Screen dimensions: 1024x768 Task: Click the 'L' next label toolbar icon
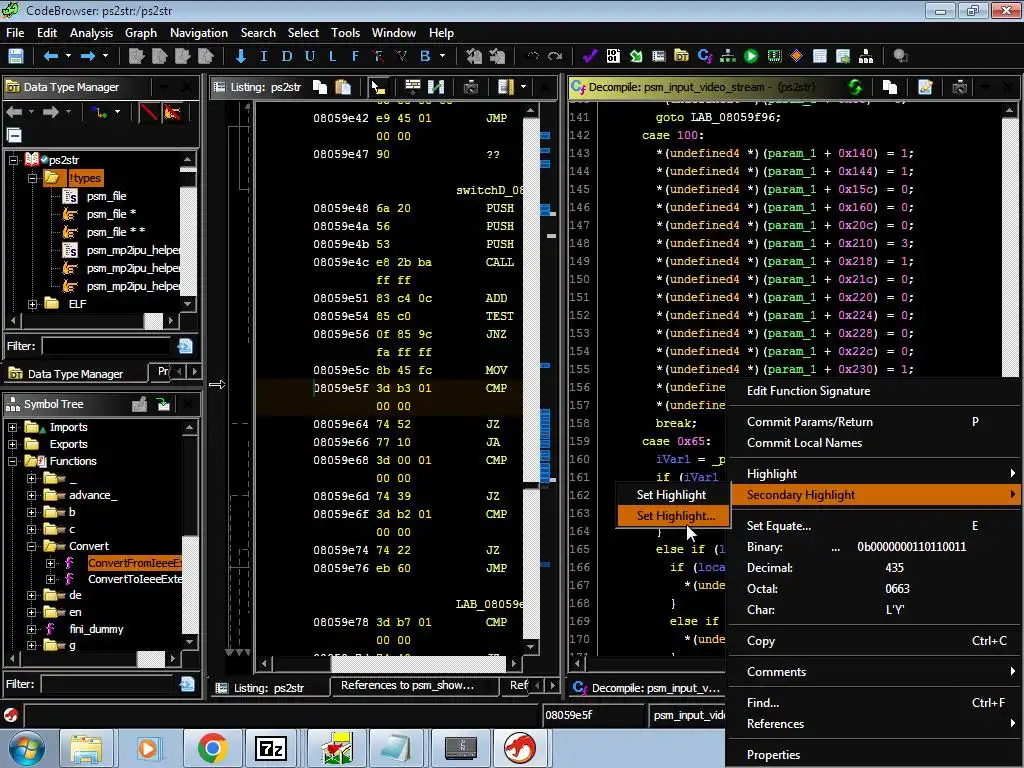click(x=332, y=56)
